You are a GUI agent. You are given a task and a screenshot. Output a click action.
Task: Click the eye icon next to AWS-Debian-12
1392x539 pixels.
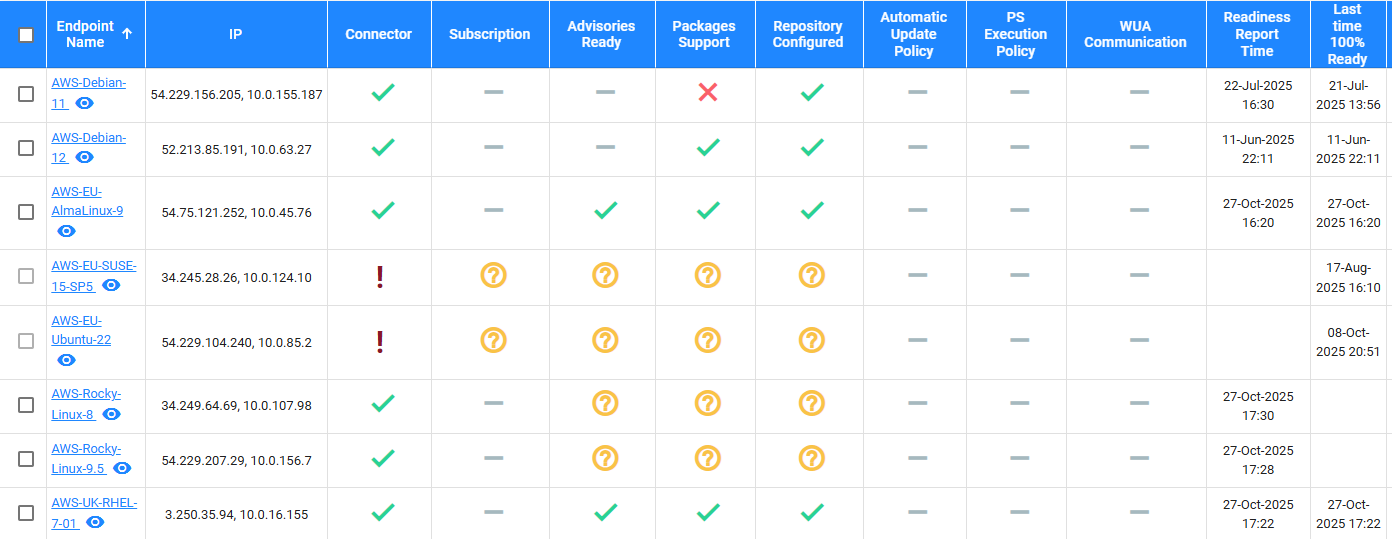pyautogui.click(x=85, y=157)
